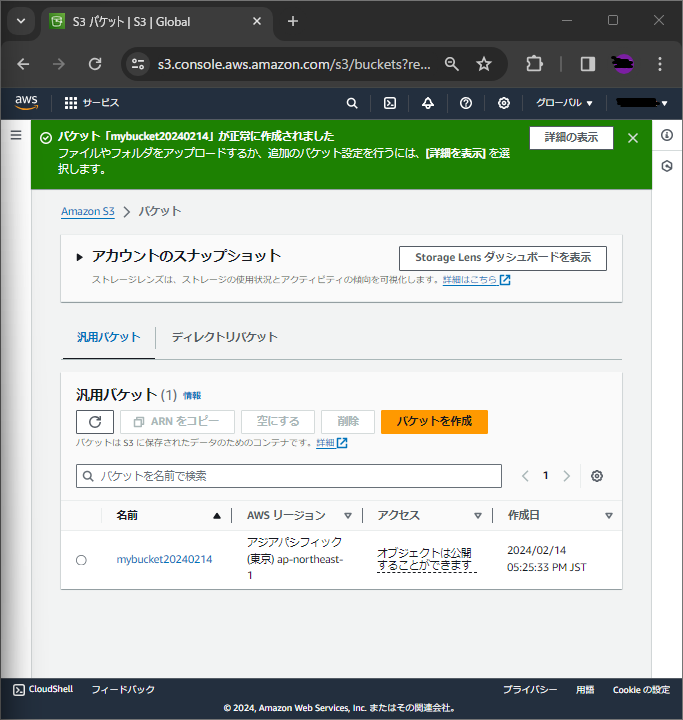The width and height of the screenshot is (683, 720).
Task: Focus the バケットを名前で検索 field
Action: [289, 476]
